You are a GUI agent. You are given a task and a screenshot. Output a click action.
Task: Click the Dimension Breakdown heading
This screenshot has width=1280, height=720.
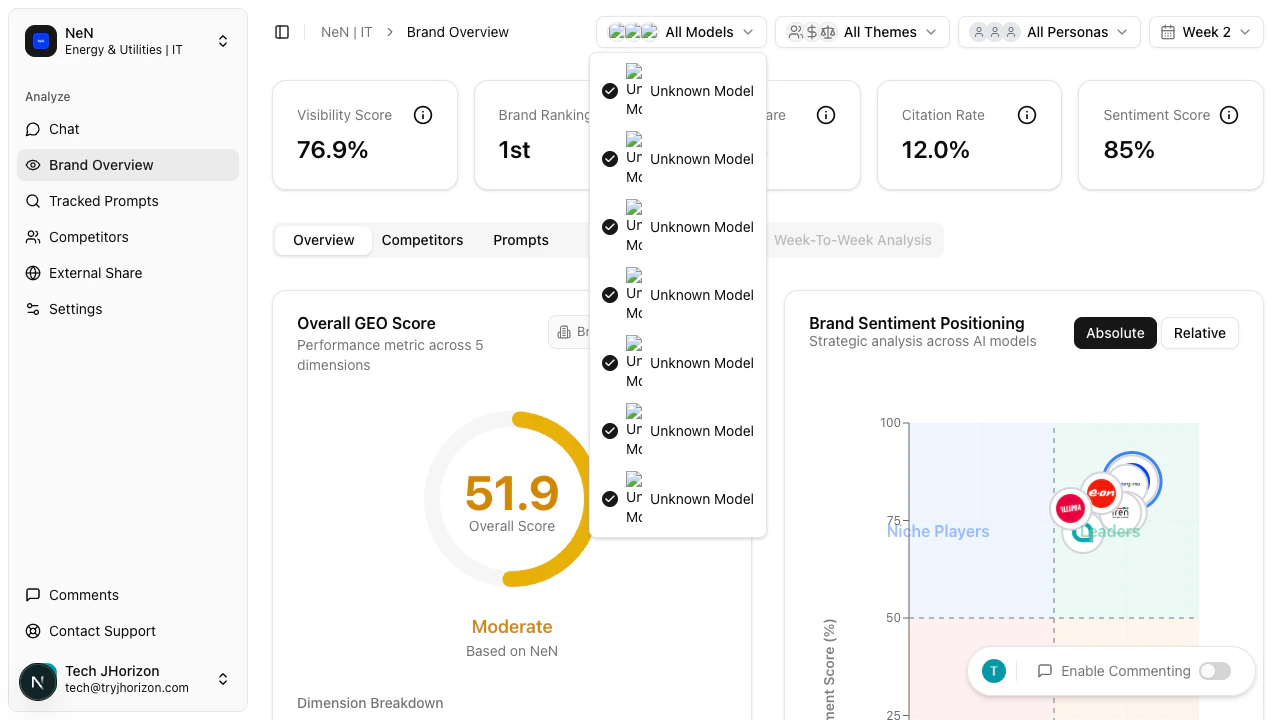tap(370, 703)
